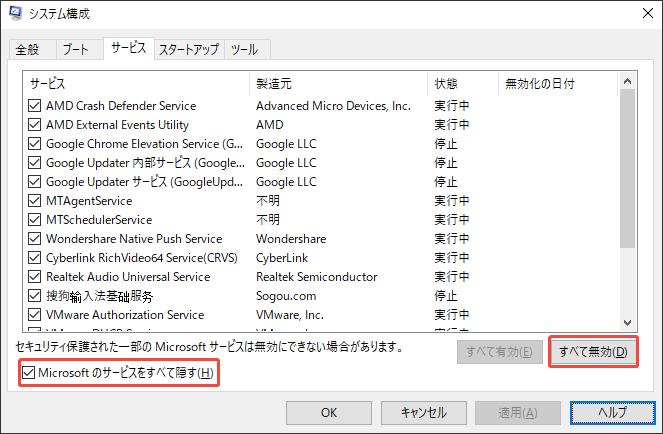The image size is (663, 434).
Task: Click the Realtek Semiconductor manufacturer text
Action: point(316,277)
